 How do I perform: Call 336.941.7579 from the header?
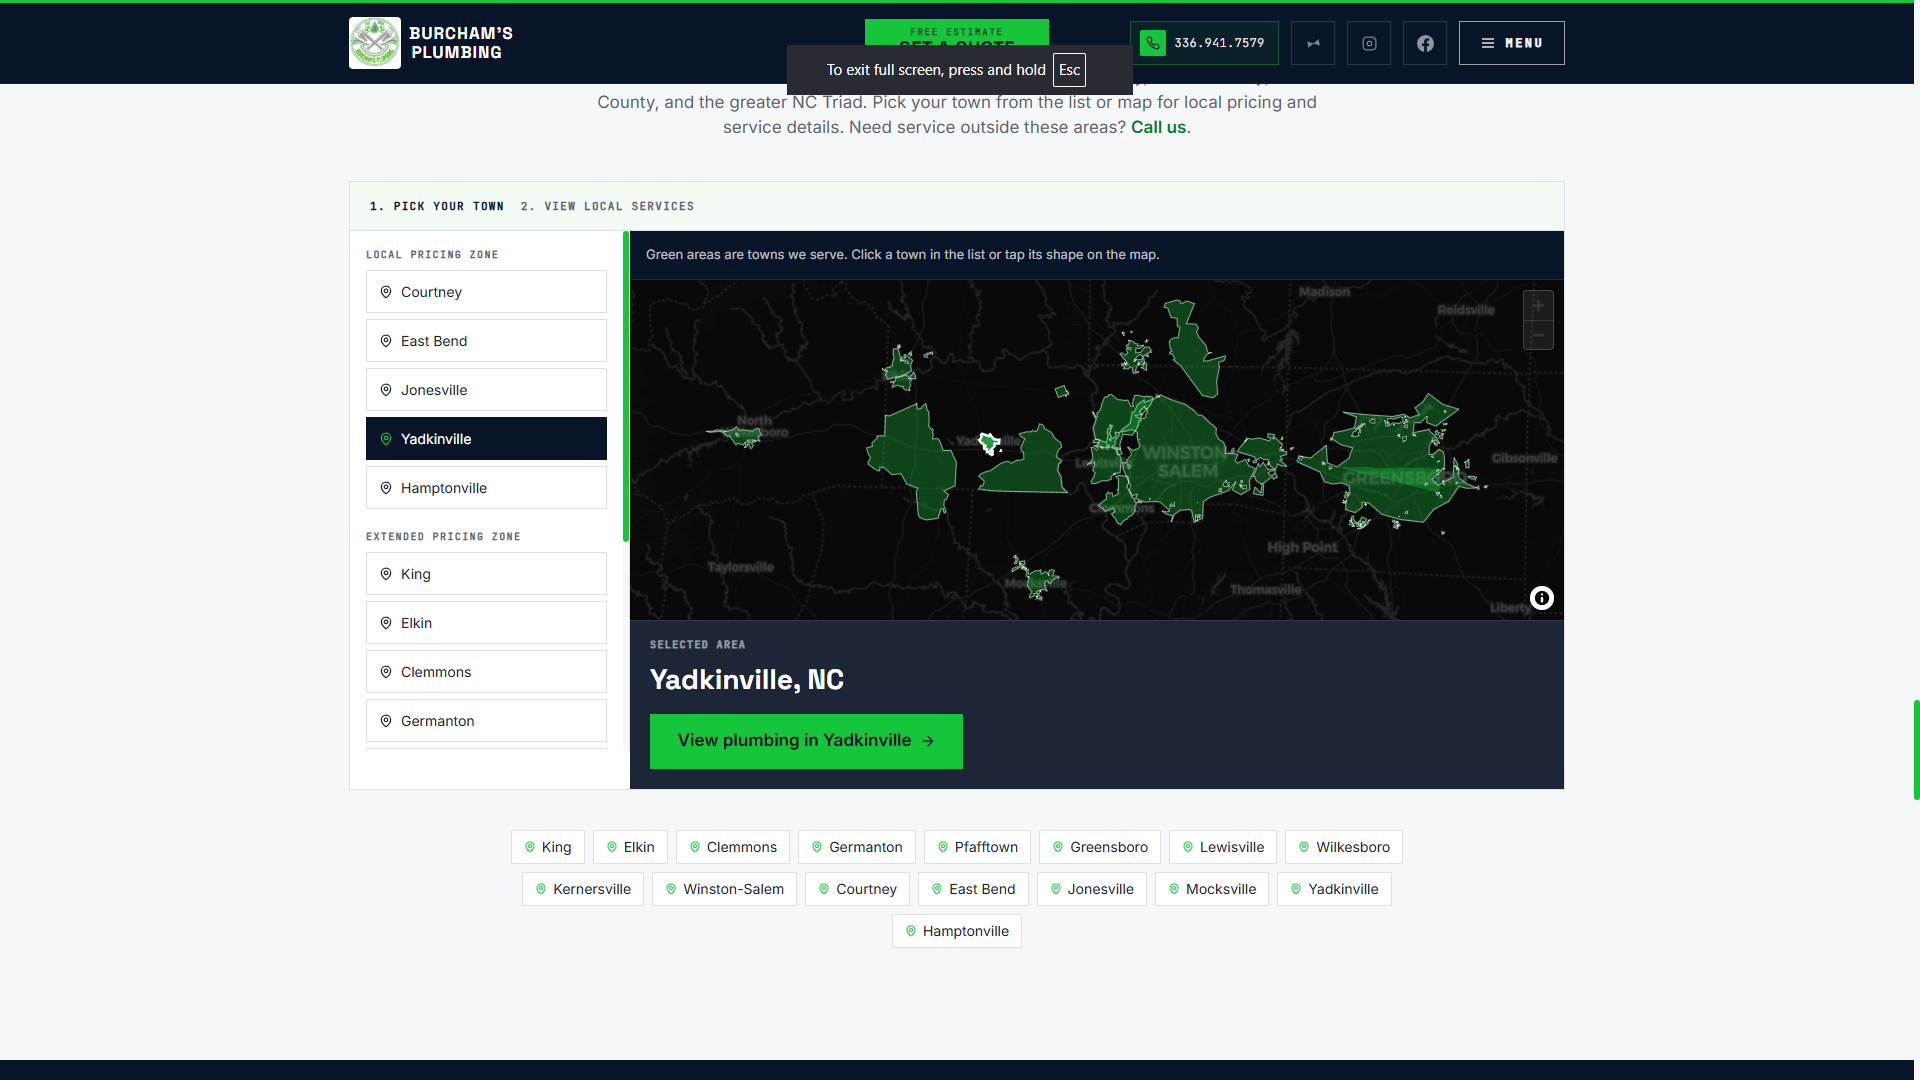click(1204, 43)
